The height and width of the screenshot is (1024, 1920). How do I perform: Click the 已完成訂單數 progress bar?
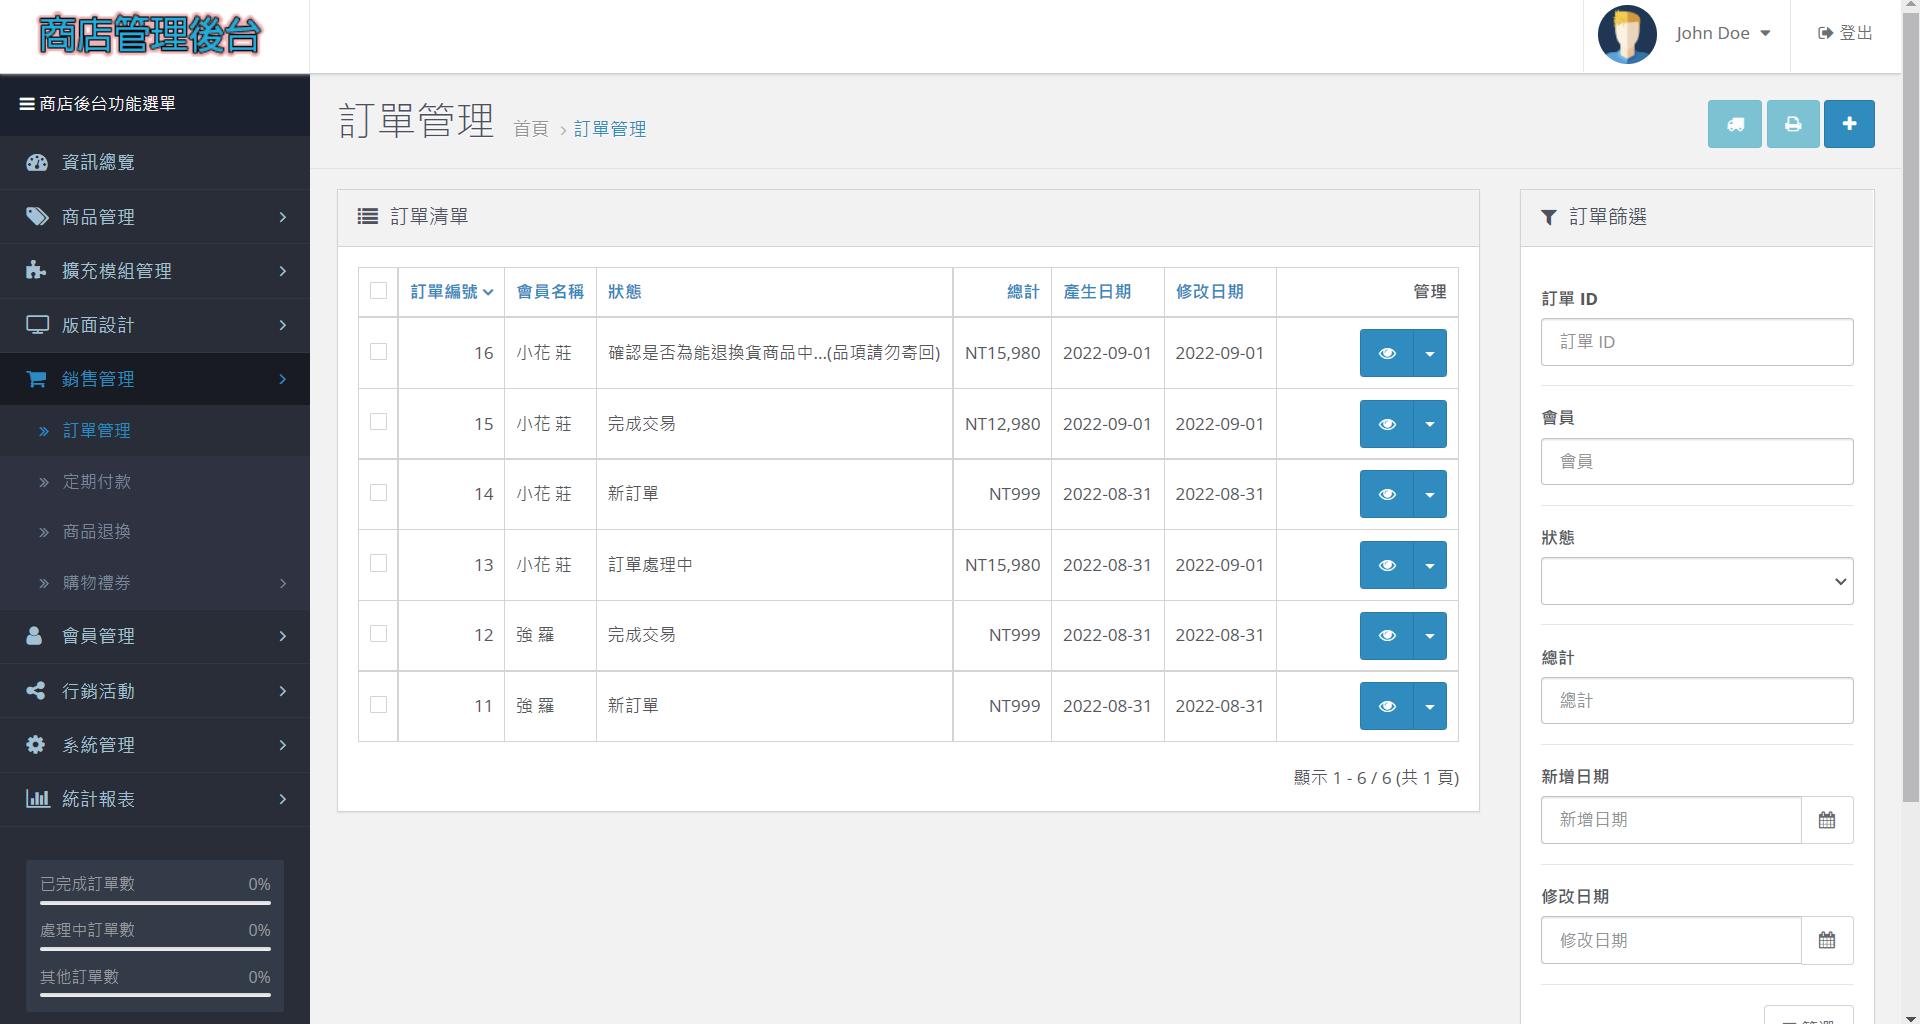pos(155,903)
